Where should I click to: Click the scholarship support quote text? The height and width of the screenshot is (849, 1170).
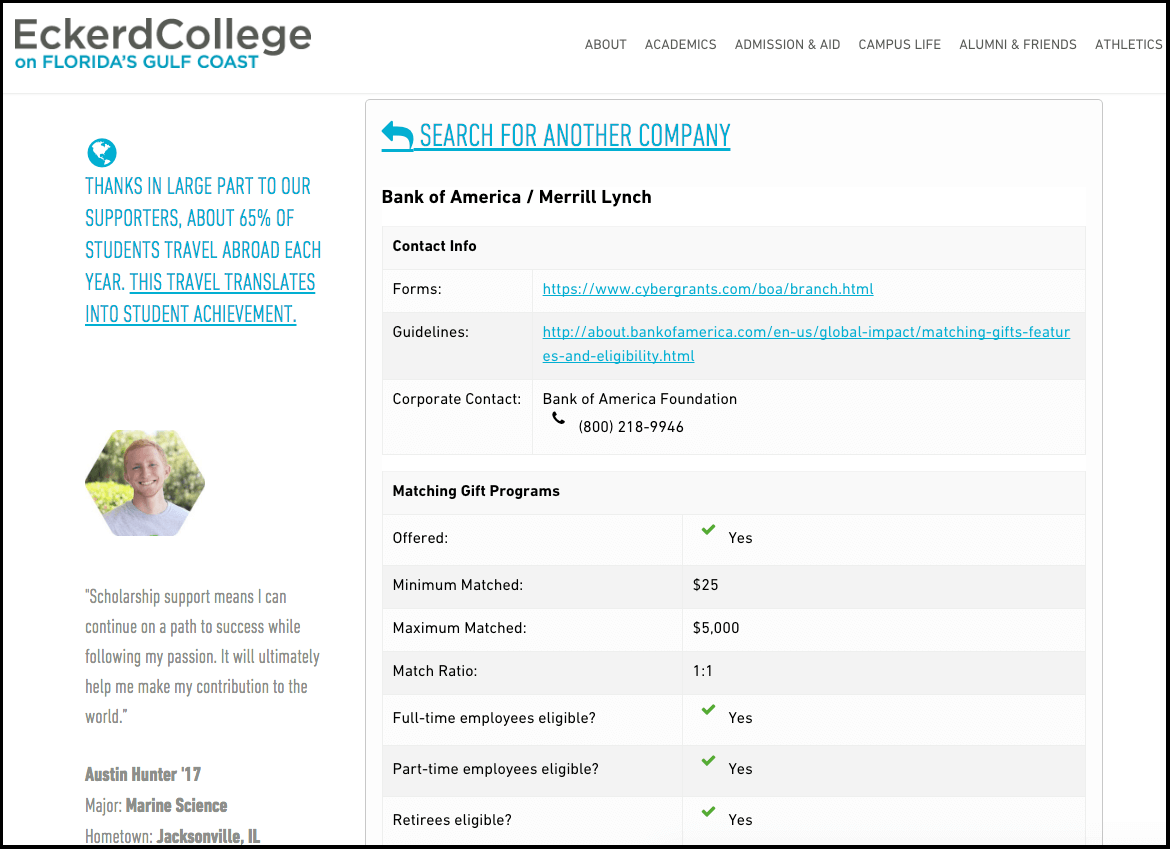202,657
